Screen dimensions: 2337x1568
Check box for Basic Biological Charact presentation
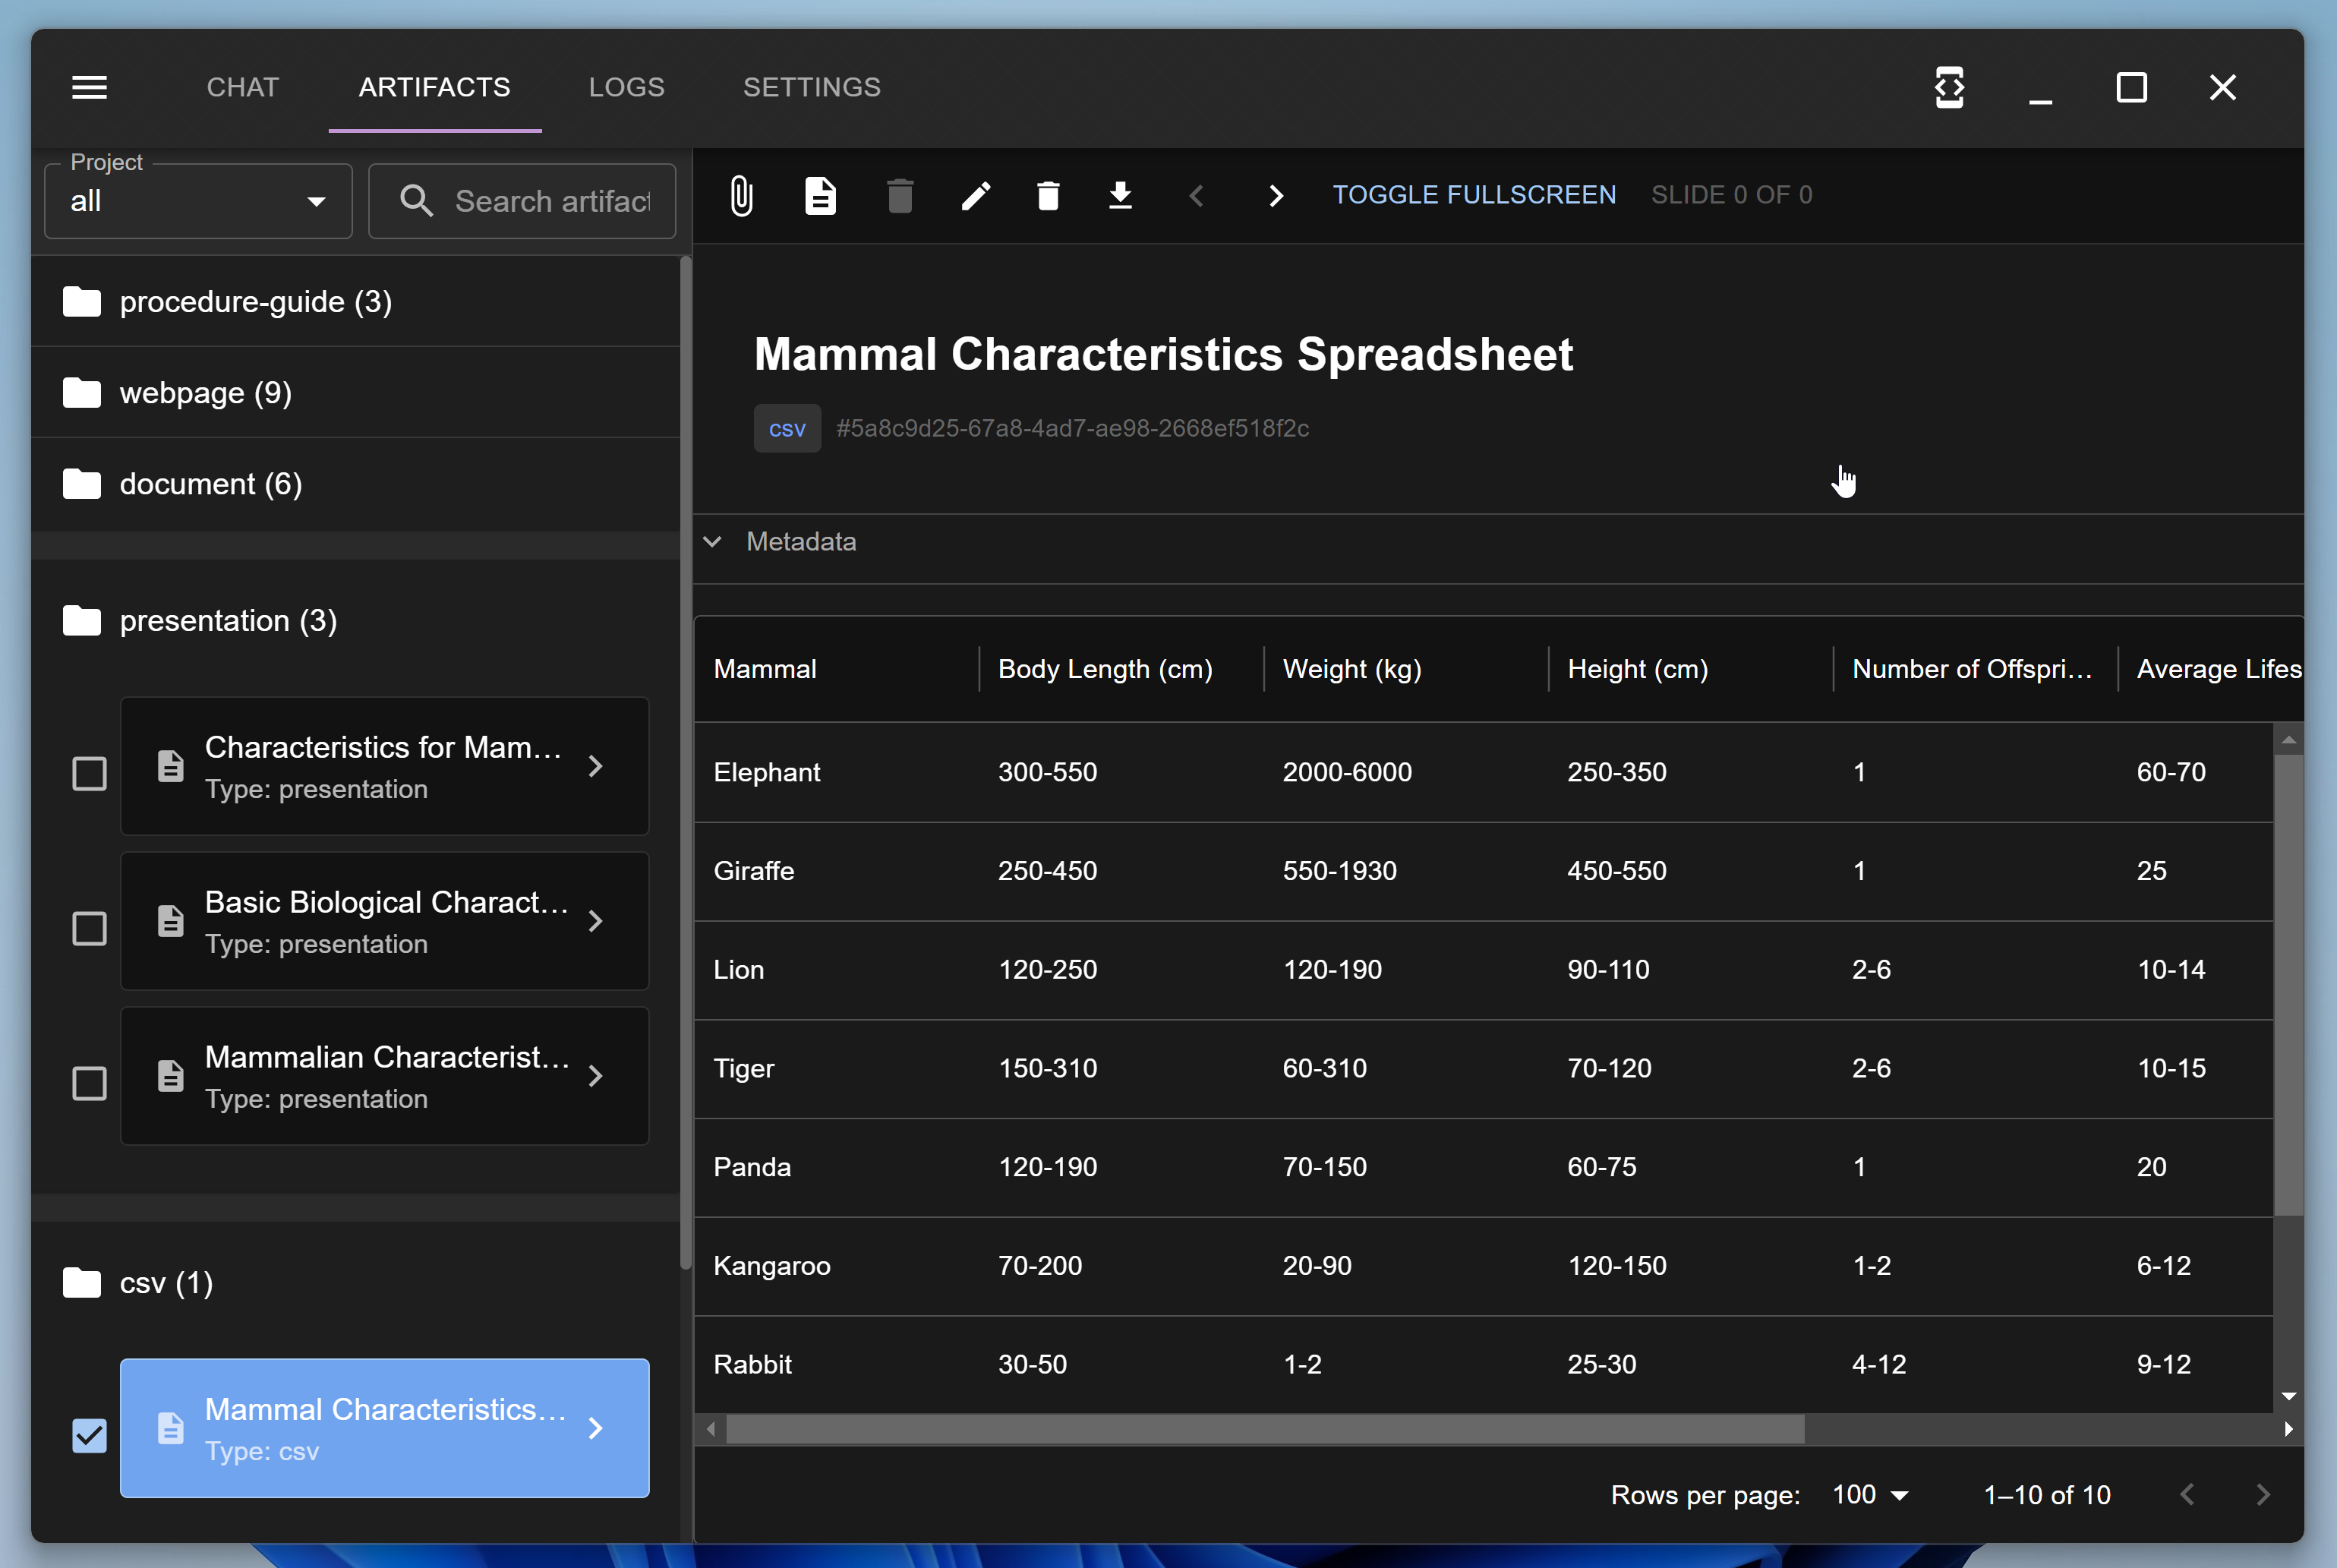[x=90, y=928]
